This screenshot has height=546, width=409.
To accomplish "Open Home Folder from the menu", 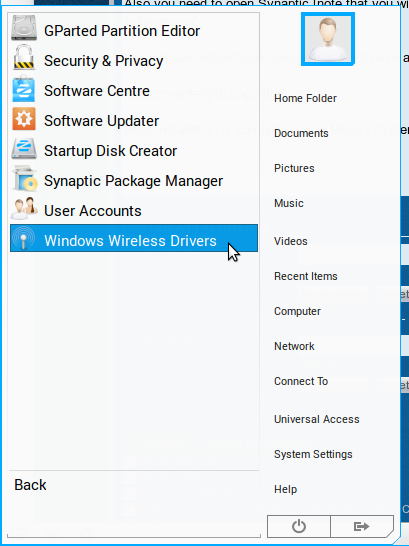I will [305, 98].
